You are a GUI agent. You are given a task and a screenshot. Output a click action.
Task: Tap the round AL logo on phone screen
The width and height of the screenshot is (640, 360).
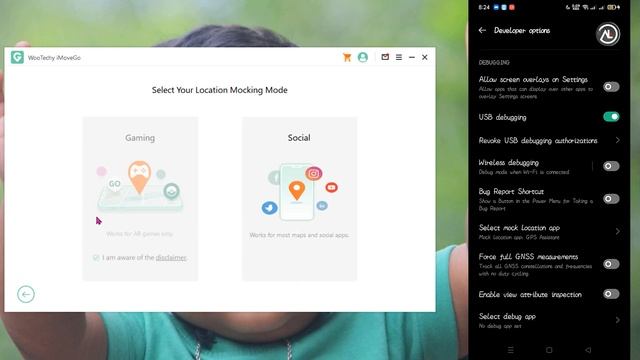(x=608, y=34)
